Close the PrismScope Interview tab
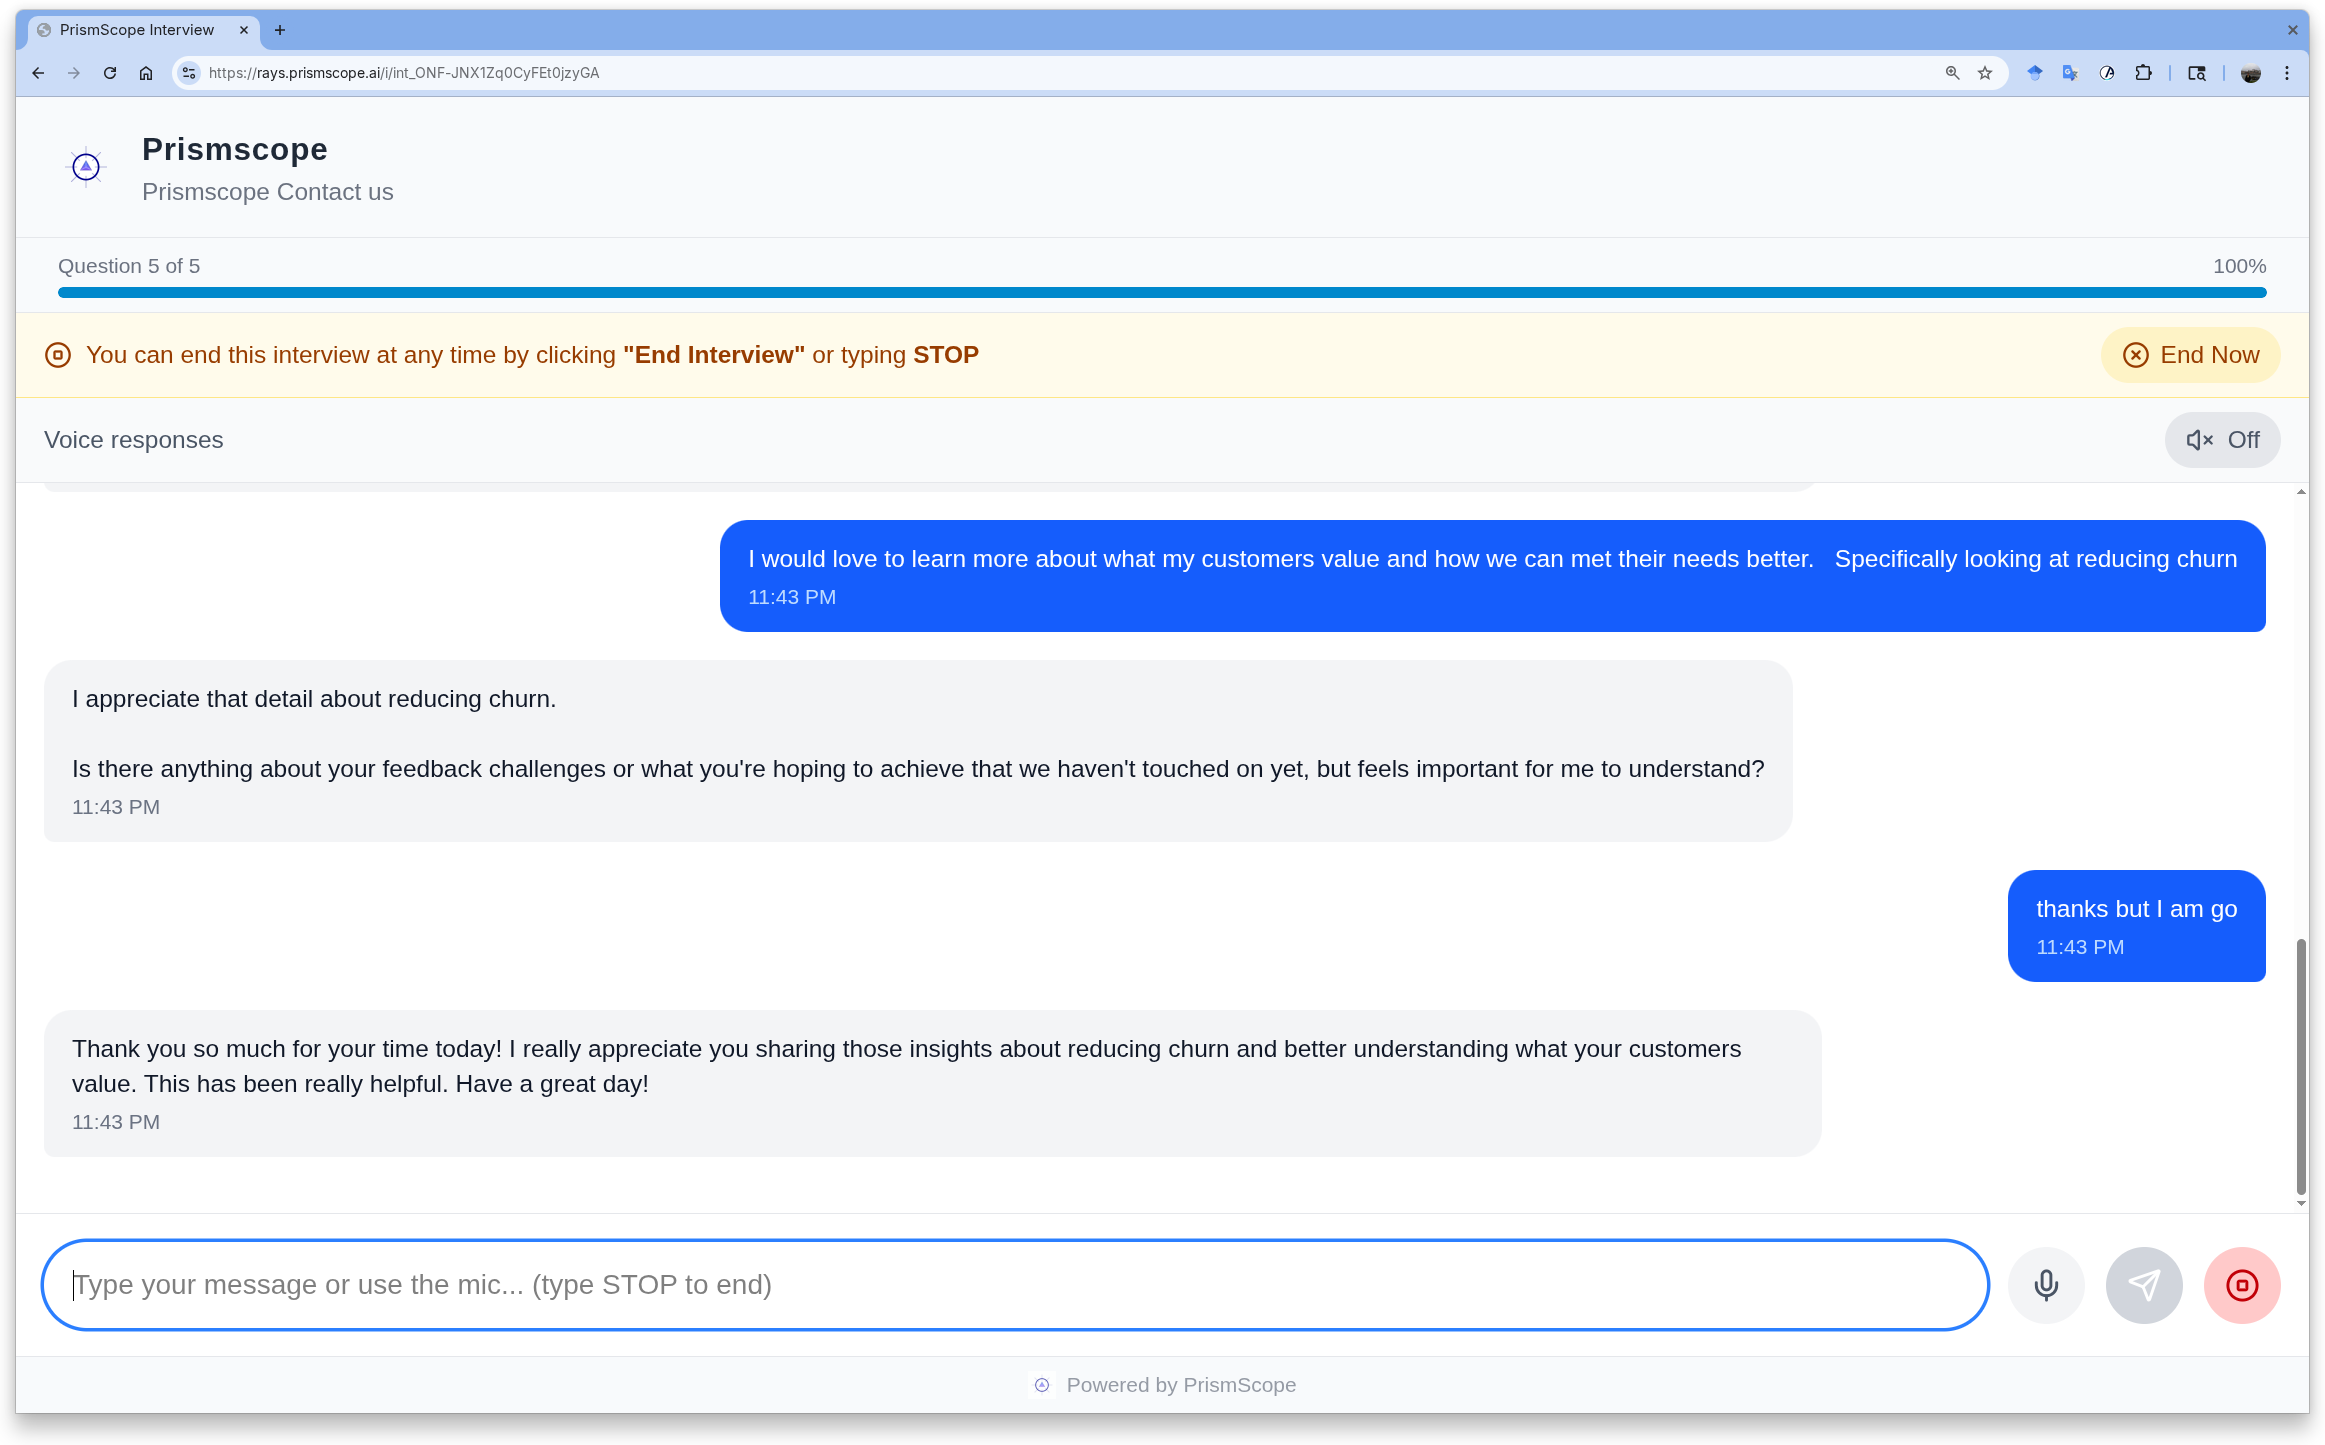2325x1445 pixels. click(x=244, y=30)
